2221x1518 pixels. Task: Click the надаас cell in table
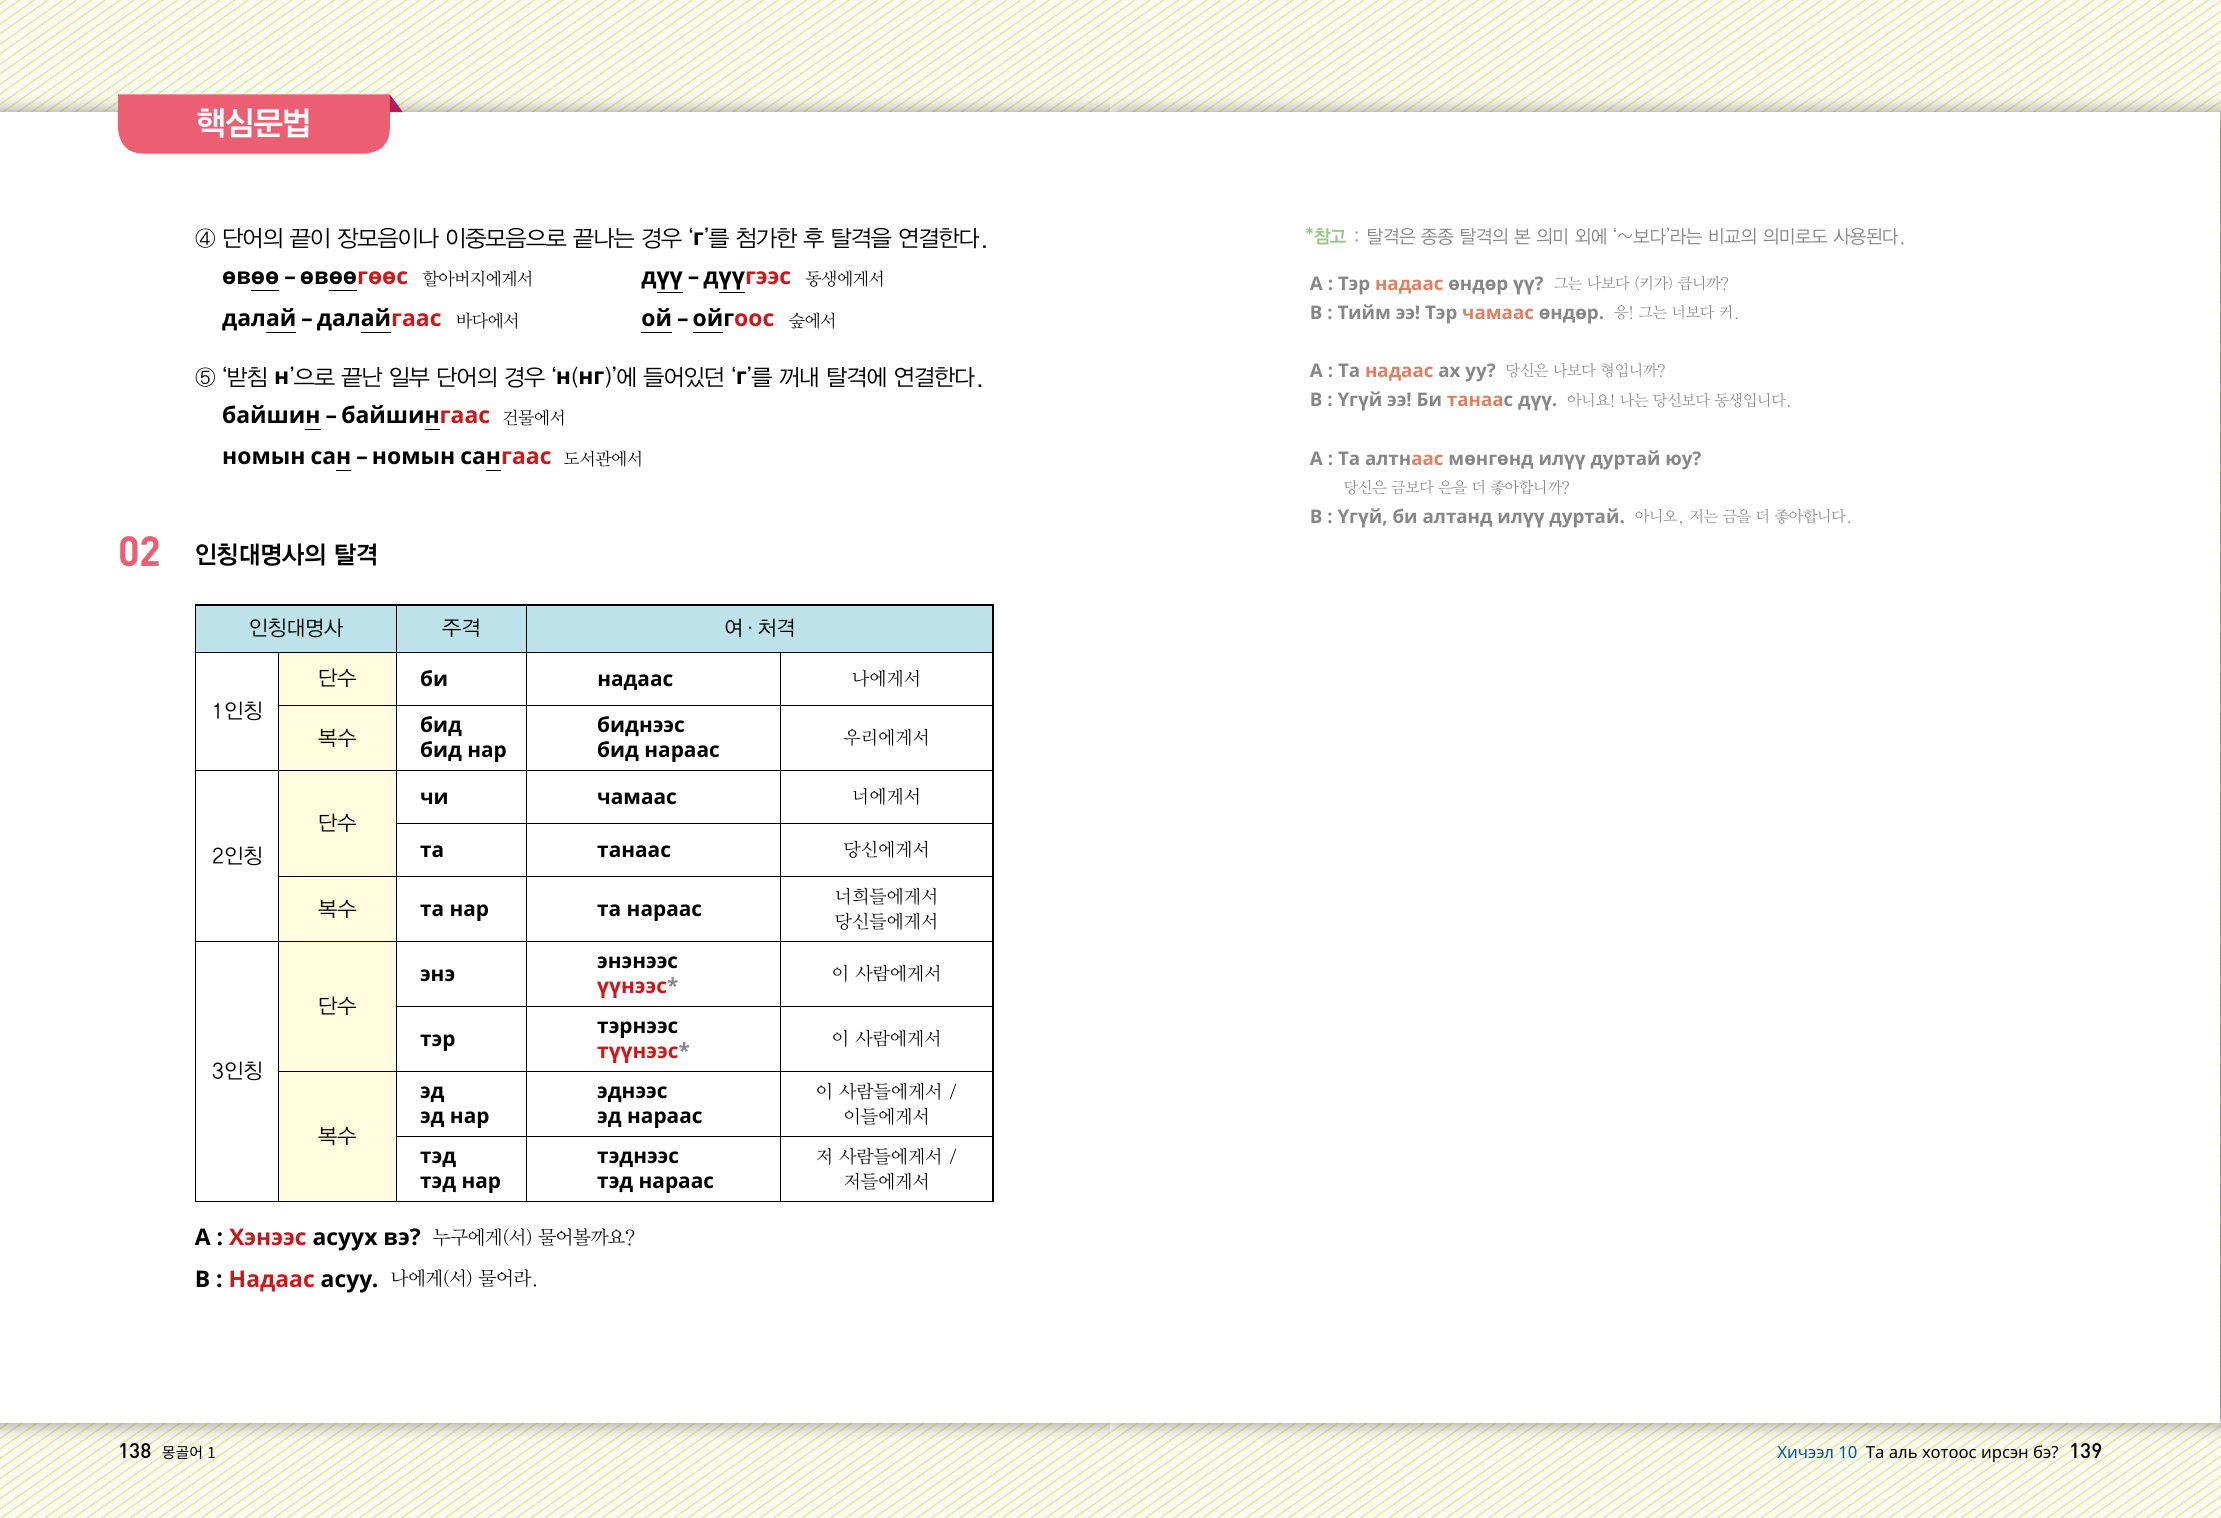[635, 679]
